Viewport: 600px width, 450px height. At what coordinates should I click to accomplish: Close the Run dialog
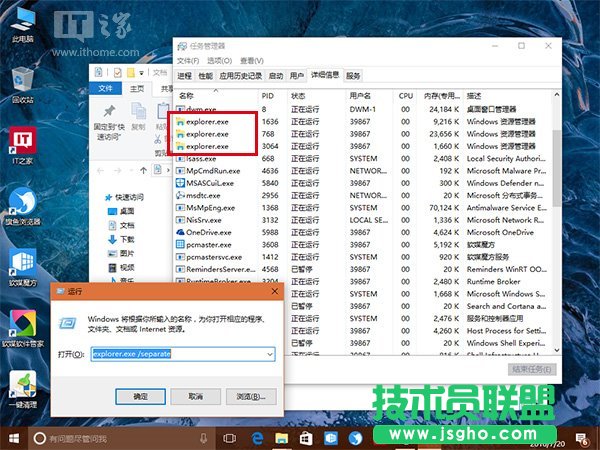tap(274, 291)
